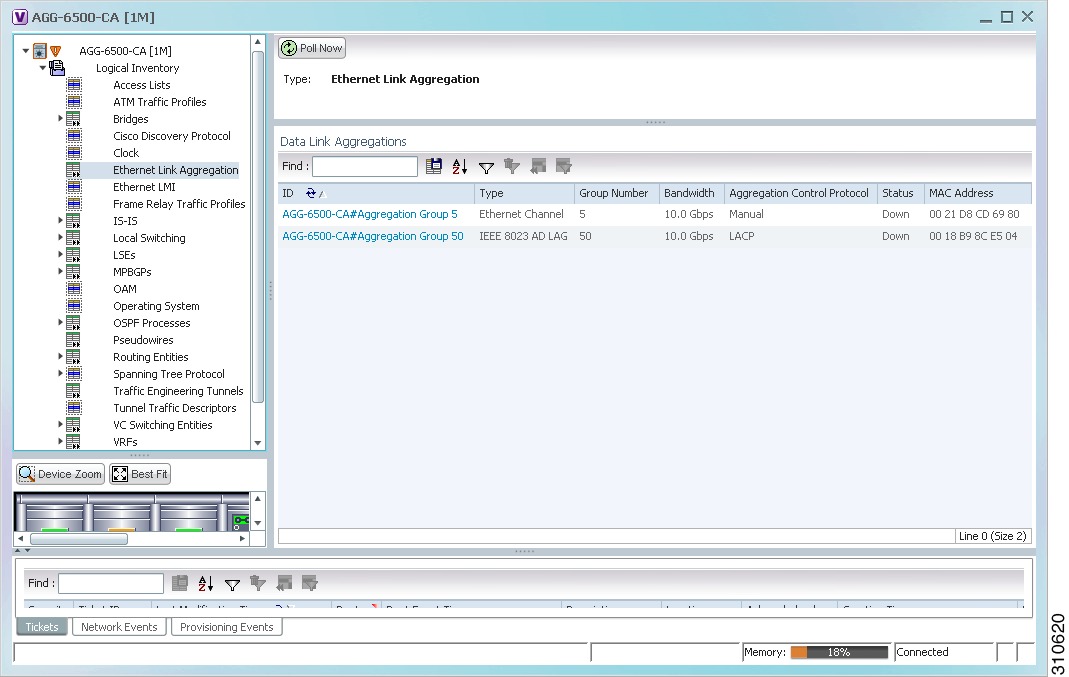The width and height of the screenshot is (1069, 677).
Task: Select Traffic Engineering Tunnels item
Action: [178, 391]
